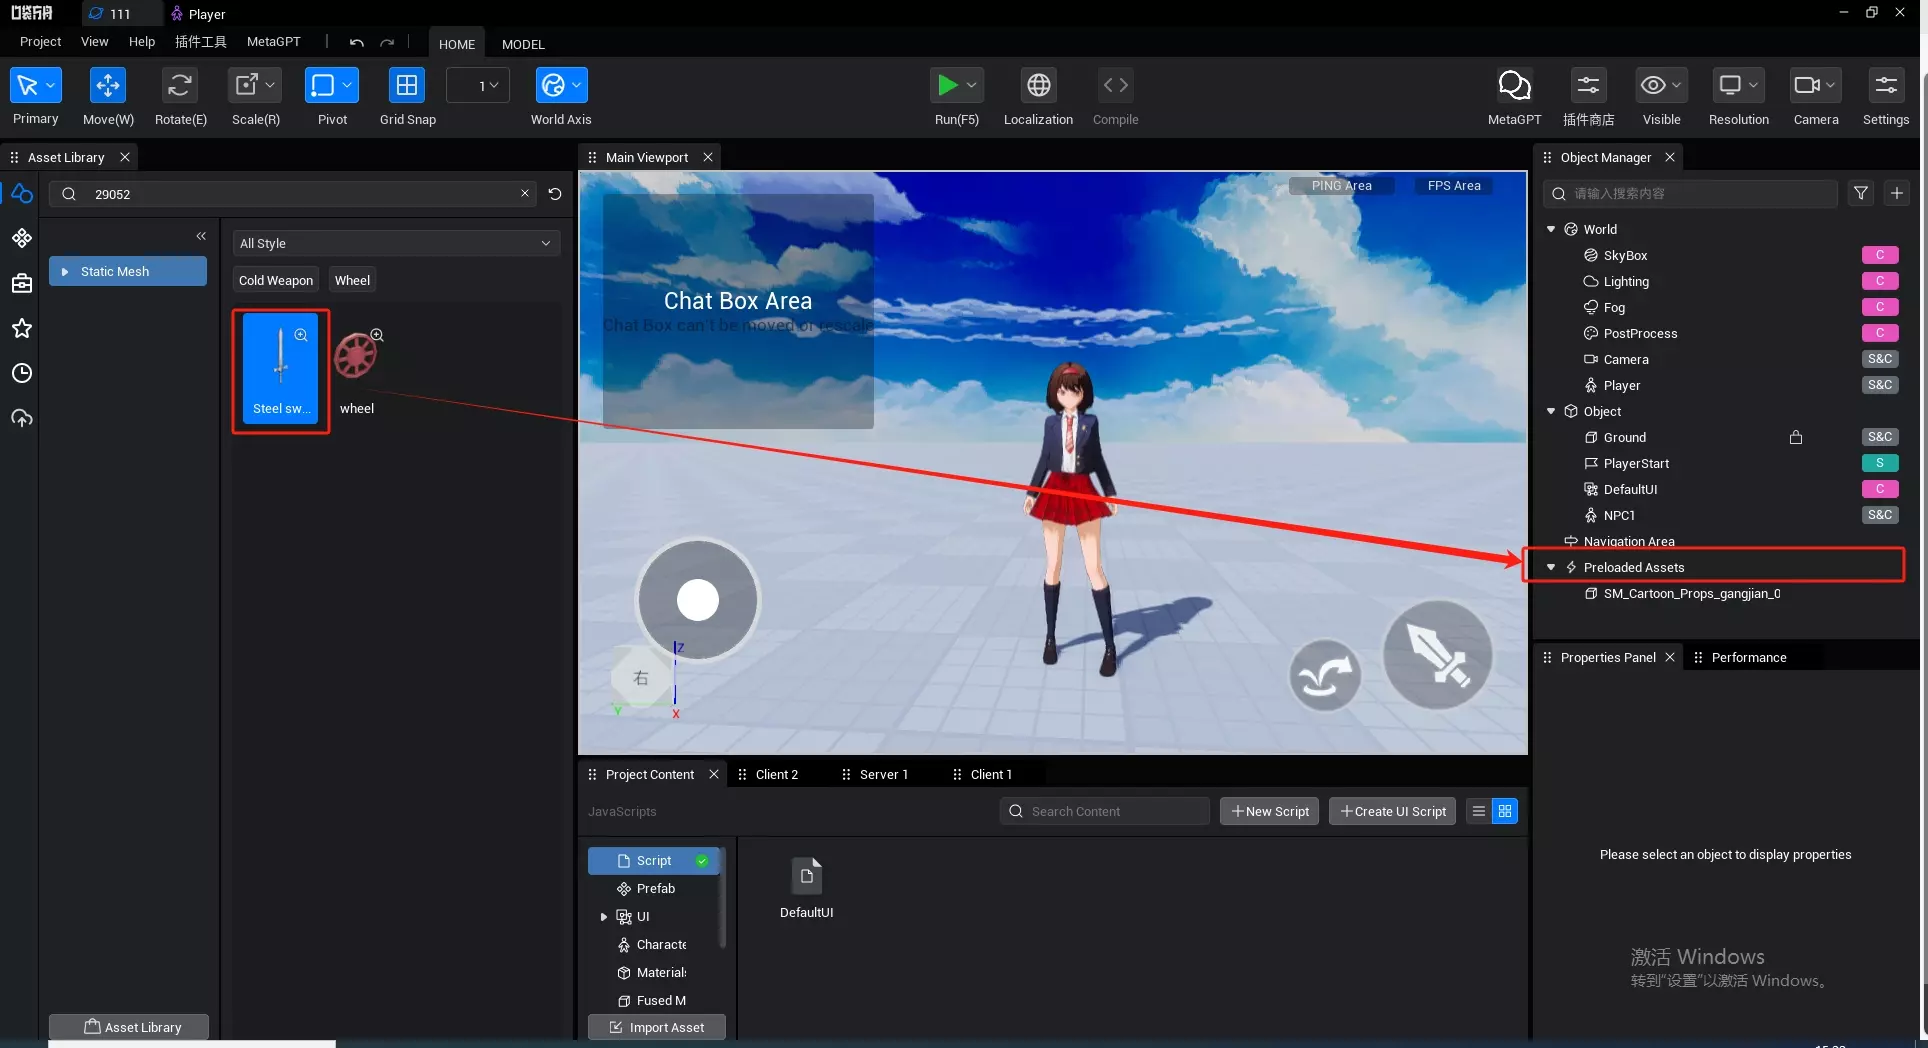
Task: Add object with plus icon
Action: tap(1896, 193)
